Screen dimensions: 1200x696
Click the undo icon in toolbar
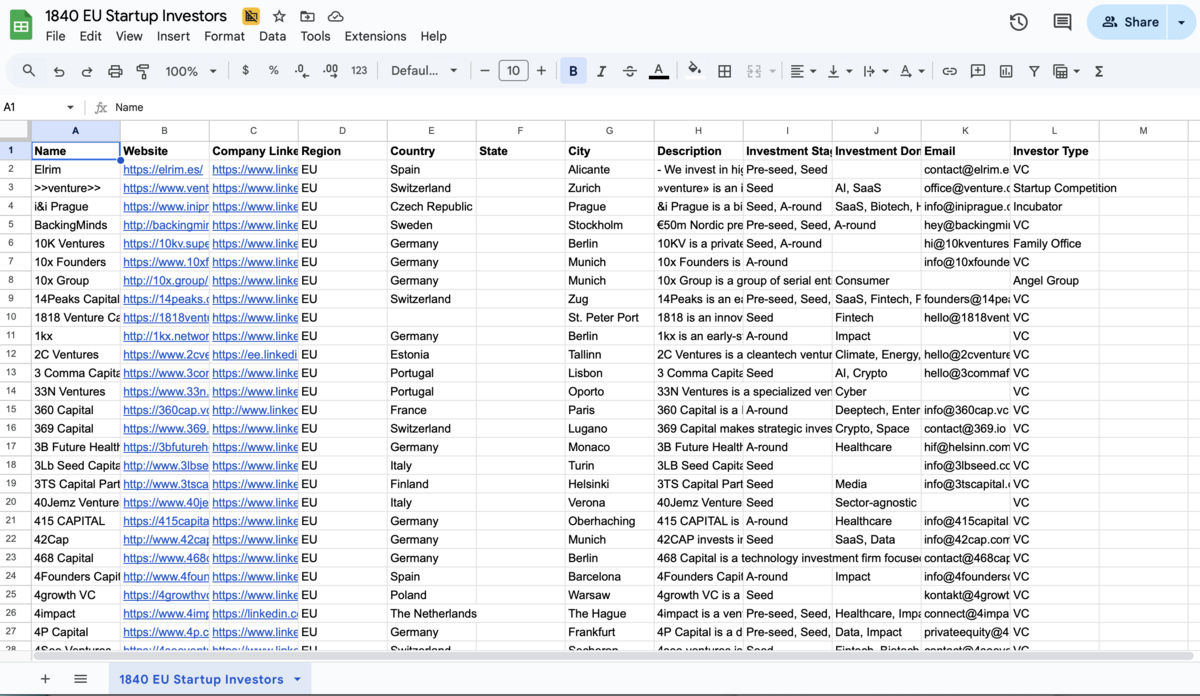coord(59,71)
